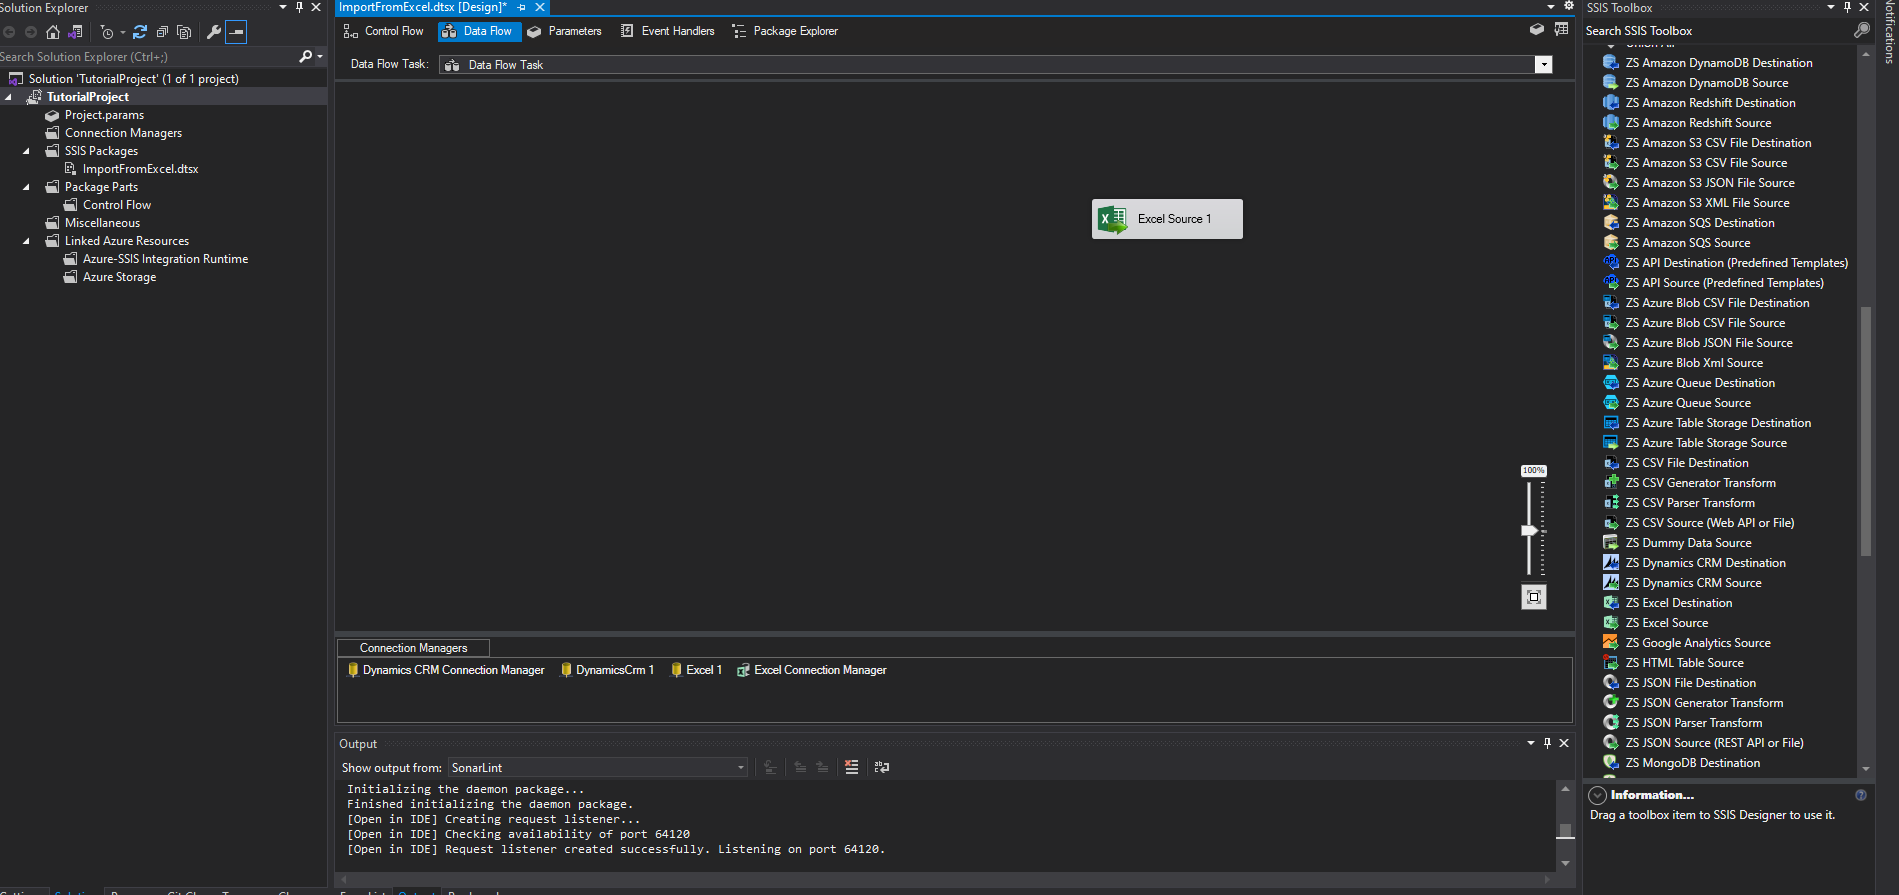
Task: Open Solution Explorer window position dropdown
Action: point(283,7)
